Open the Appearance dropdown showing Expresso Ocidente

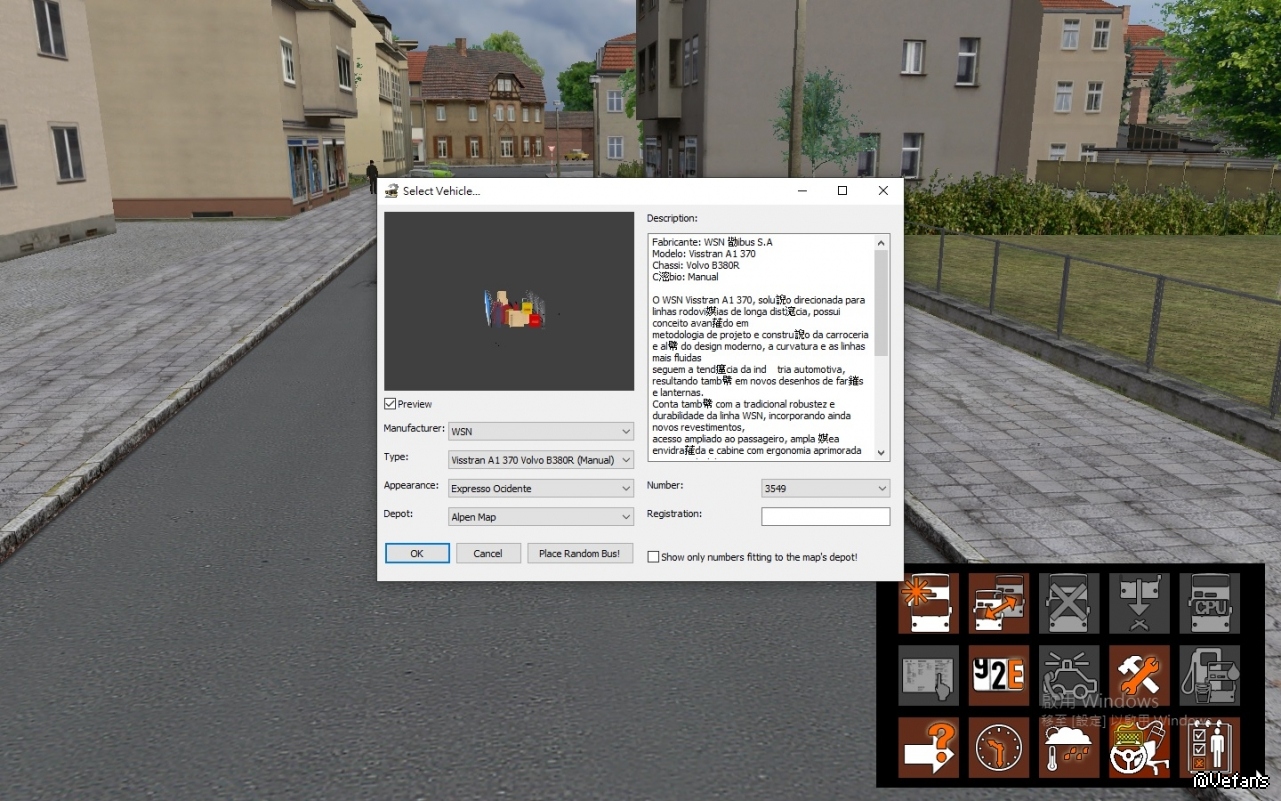pyautogui.click(x=541, y=488)
